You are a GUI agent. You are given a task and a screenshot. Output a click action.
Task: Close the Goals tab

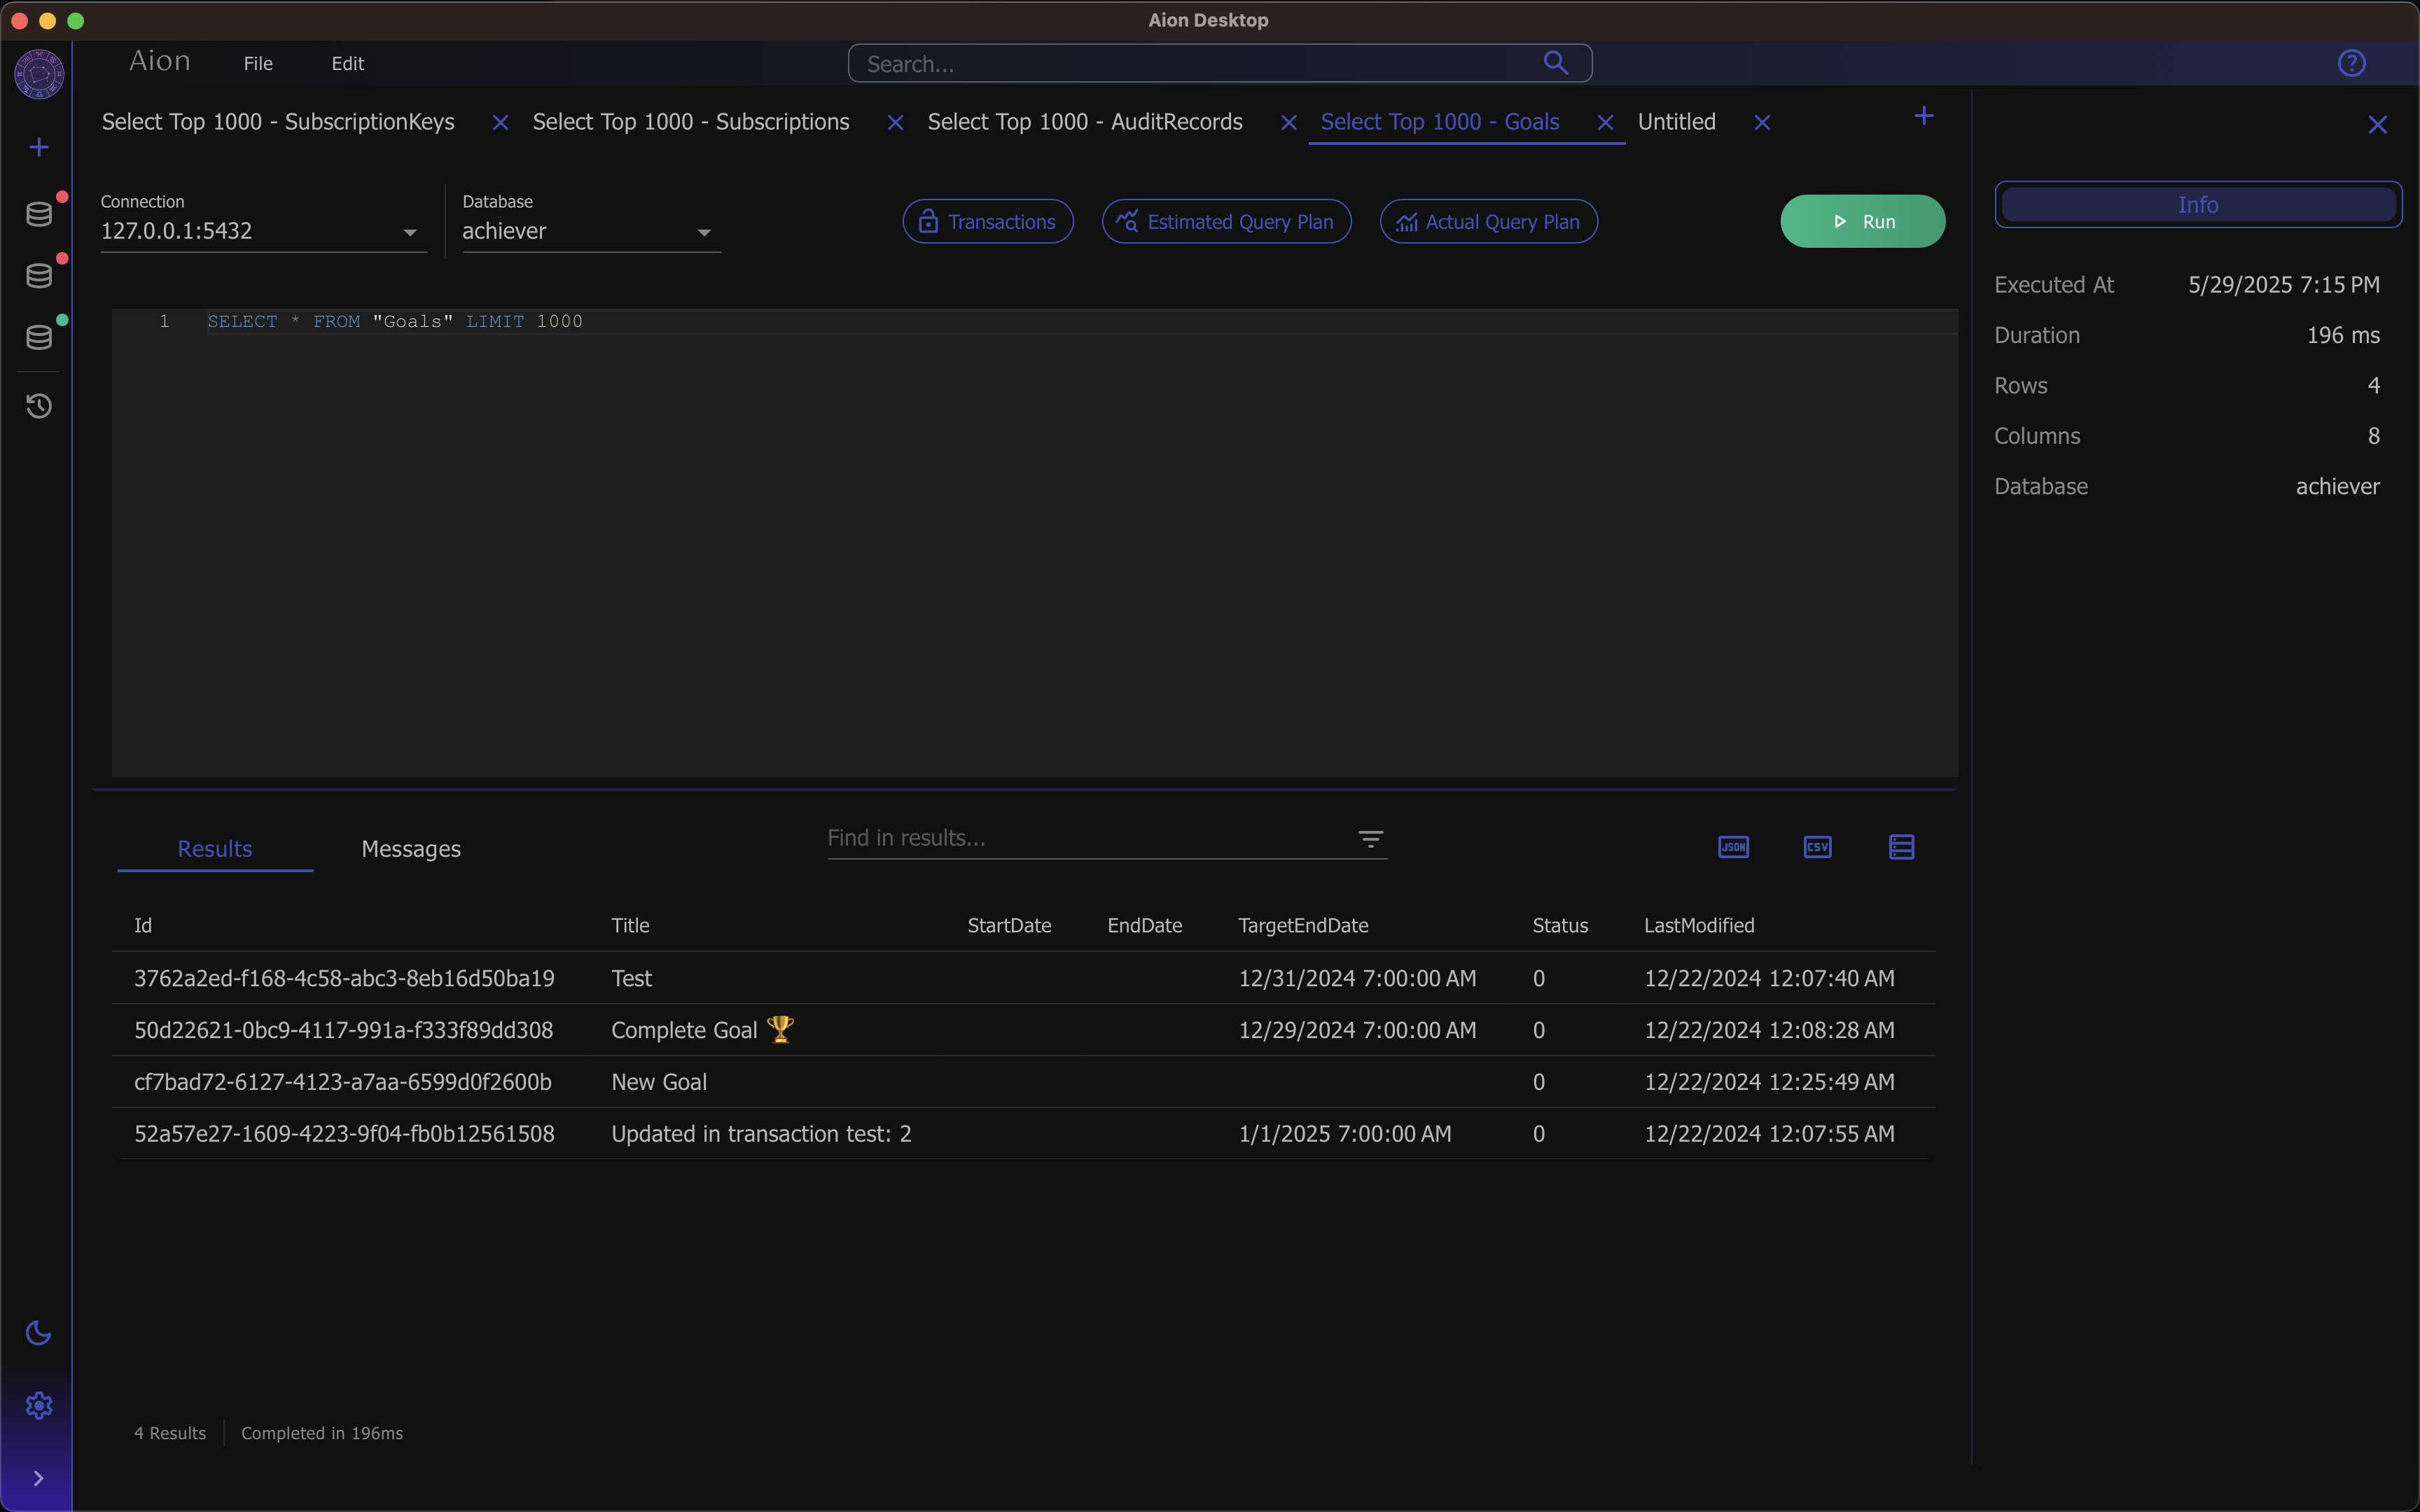[x=1605, y=122]
